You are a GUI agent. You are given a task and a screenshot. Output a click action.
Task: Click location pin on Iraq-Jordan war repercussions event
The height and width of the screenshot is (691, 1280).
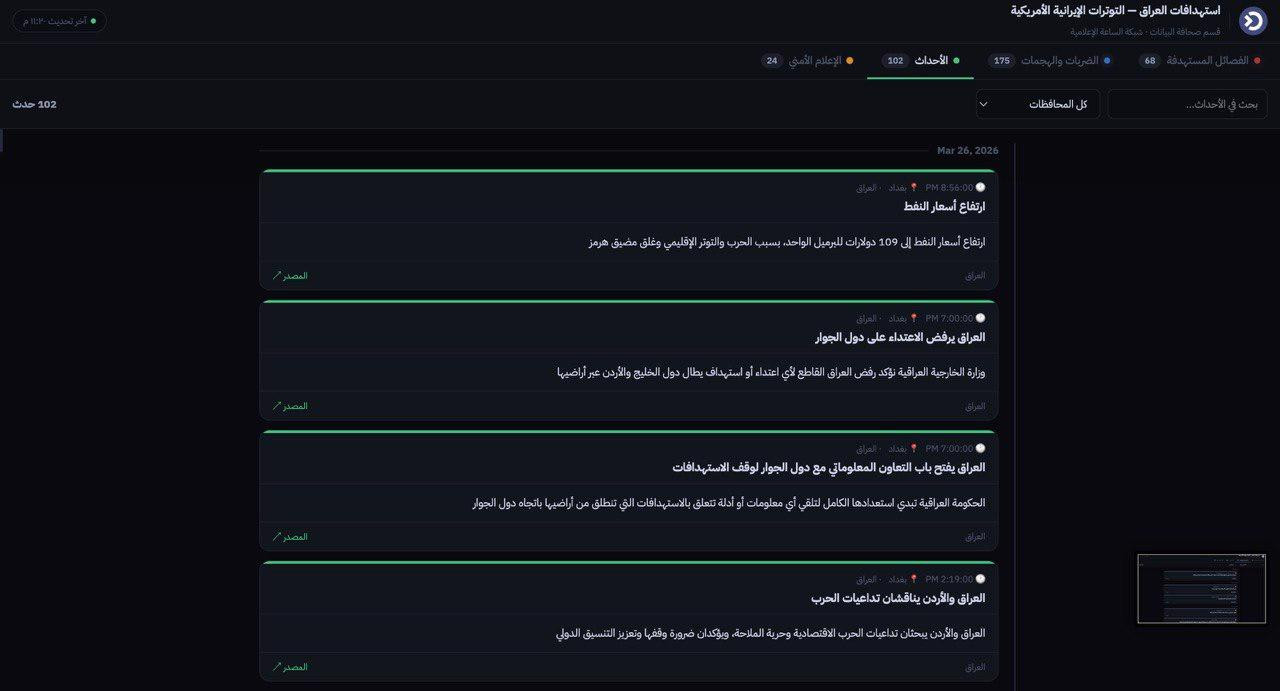coord(913,579)
